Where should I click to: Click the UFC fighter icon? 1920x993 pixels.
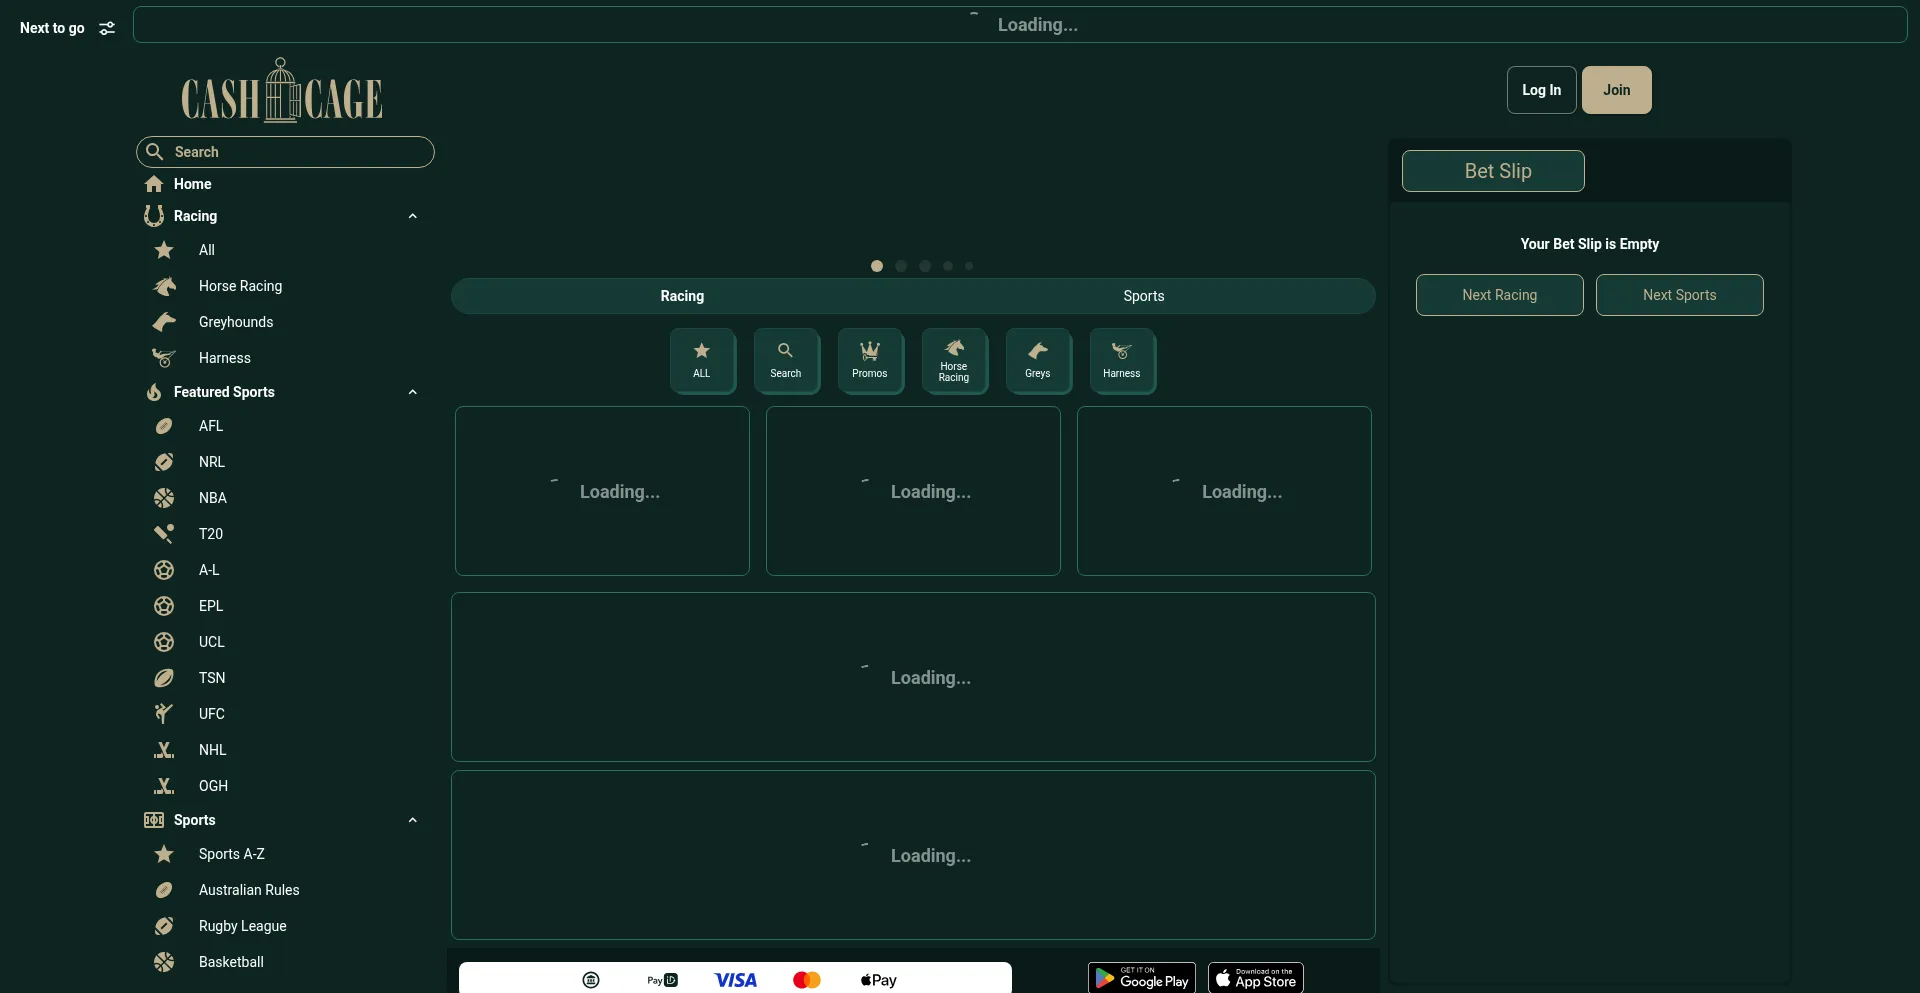(x=164, y=714)
